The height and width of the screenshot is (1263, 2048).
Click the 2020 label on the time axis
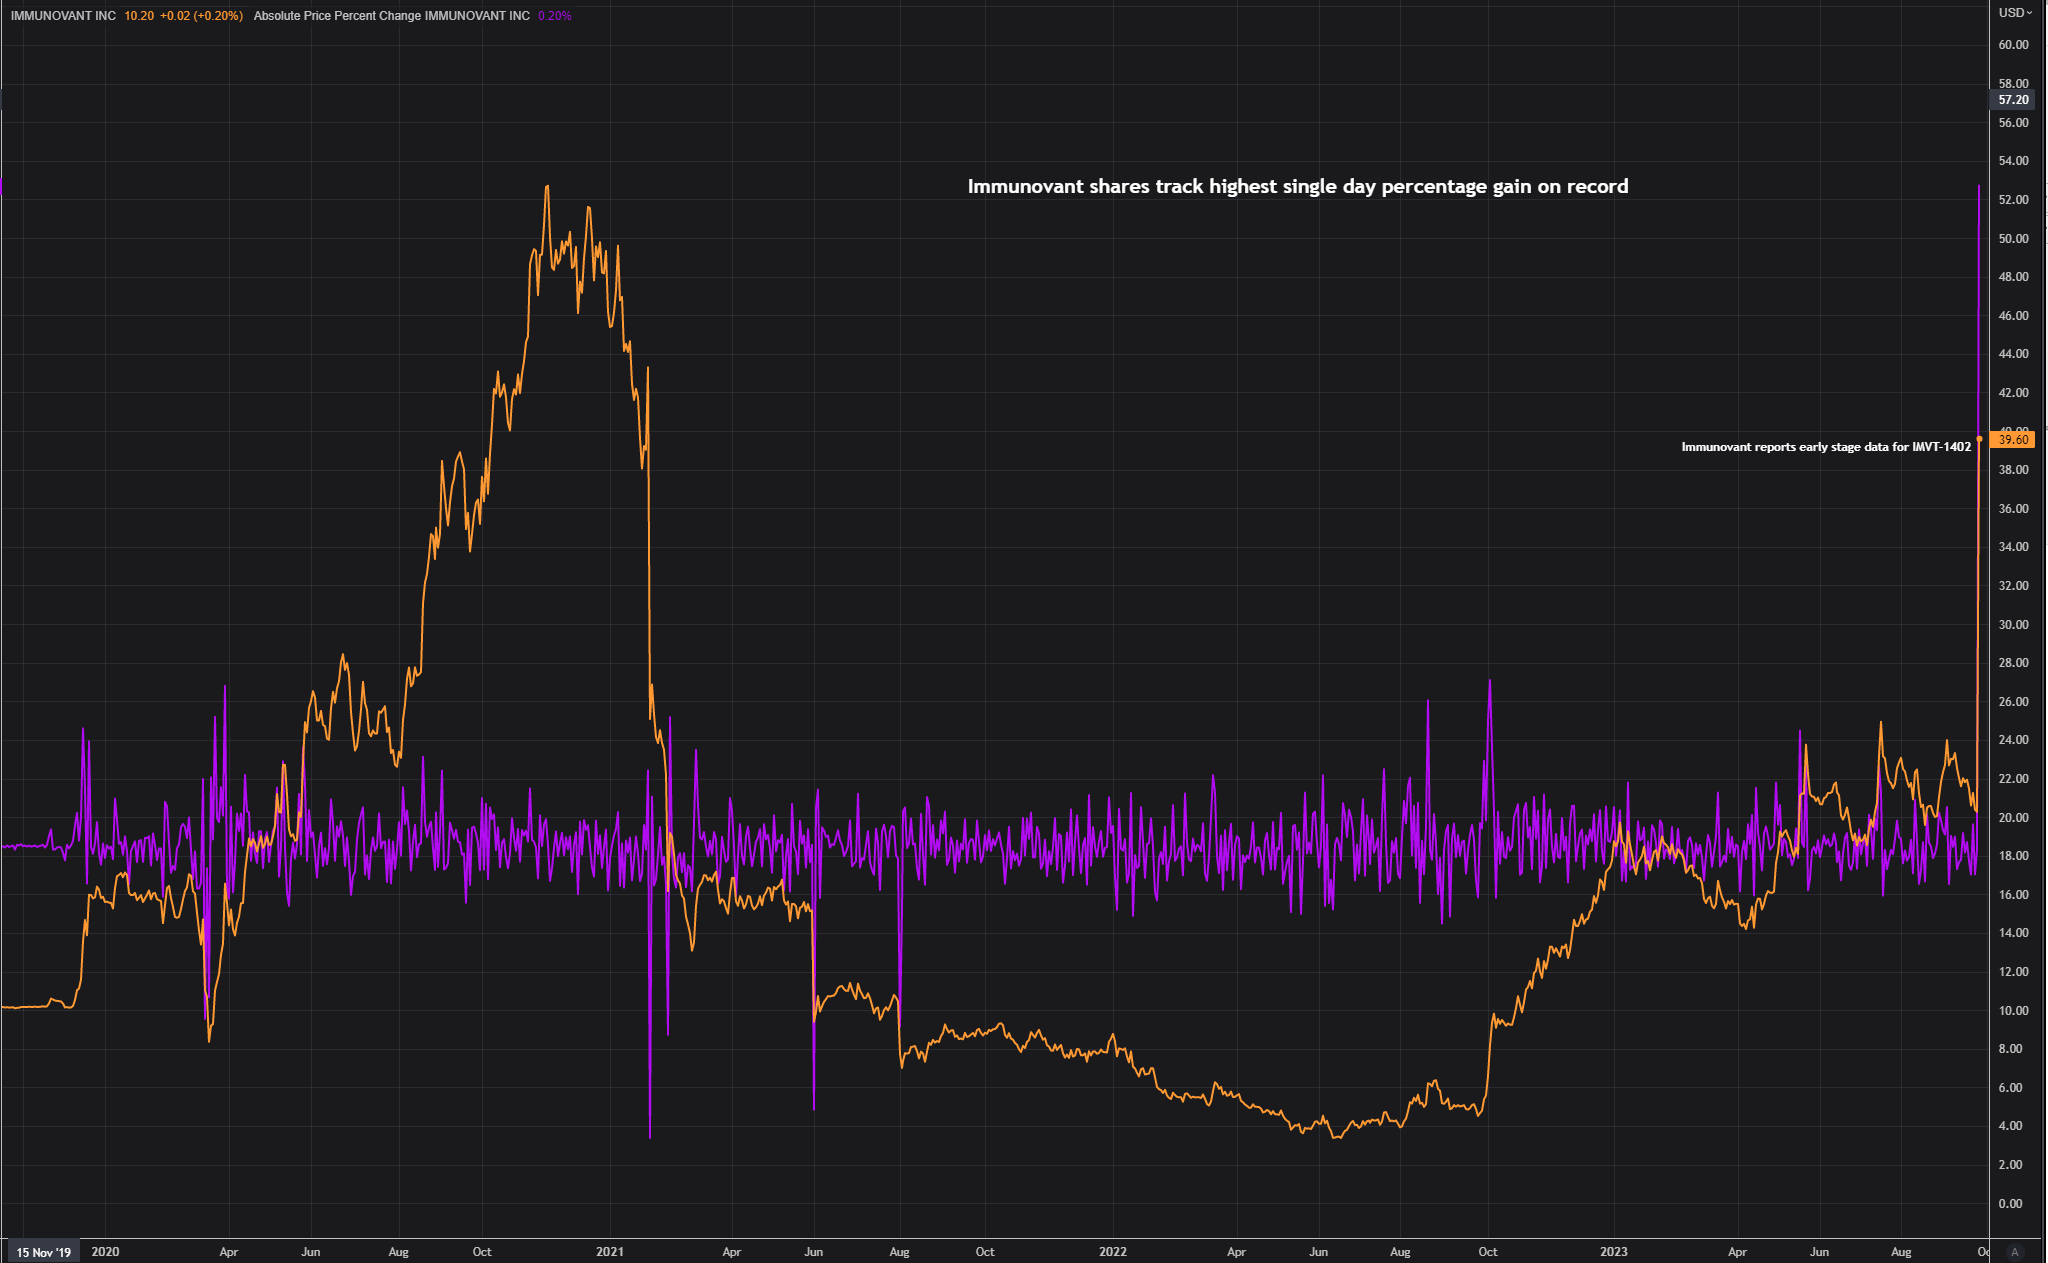click(x=105, y=1252)
